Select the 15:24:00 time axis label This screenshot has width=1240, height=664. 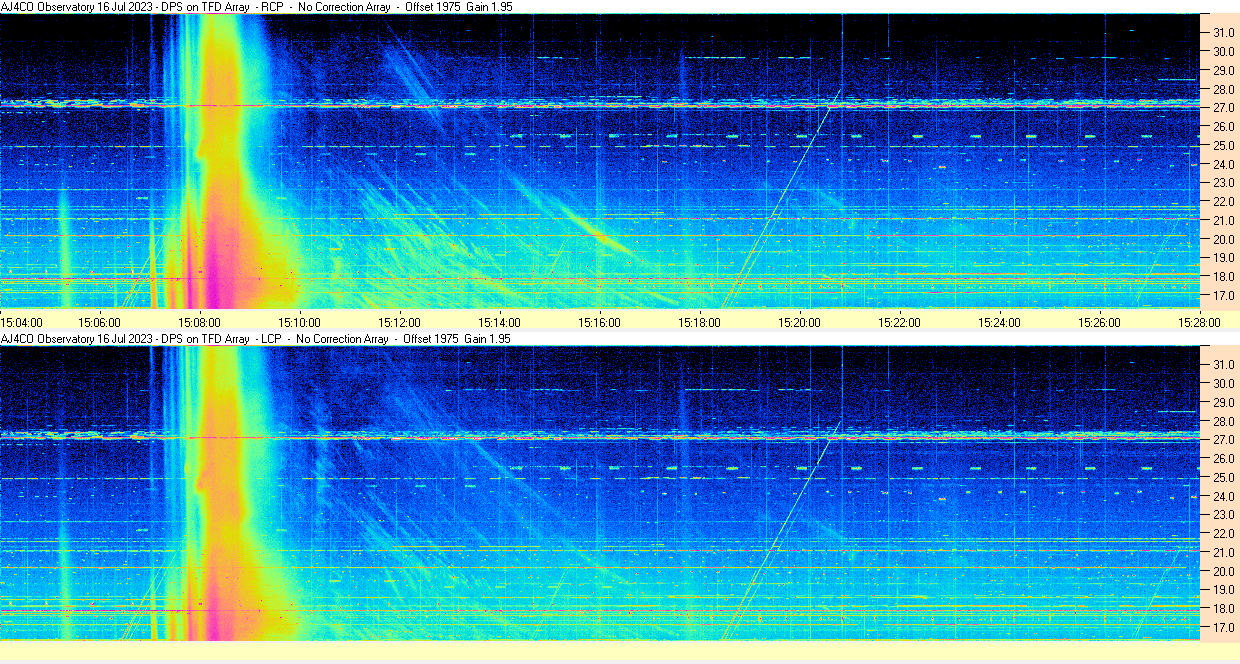point(999,322)
